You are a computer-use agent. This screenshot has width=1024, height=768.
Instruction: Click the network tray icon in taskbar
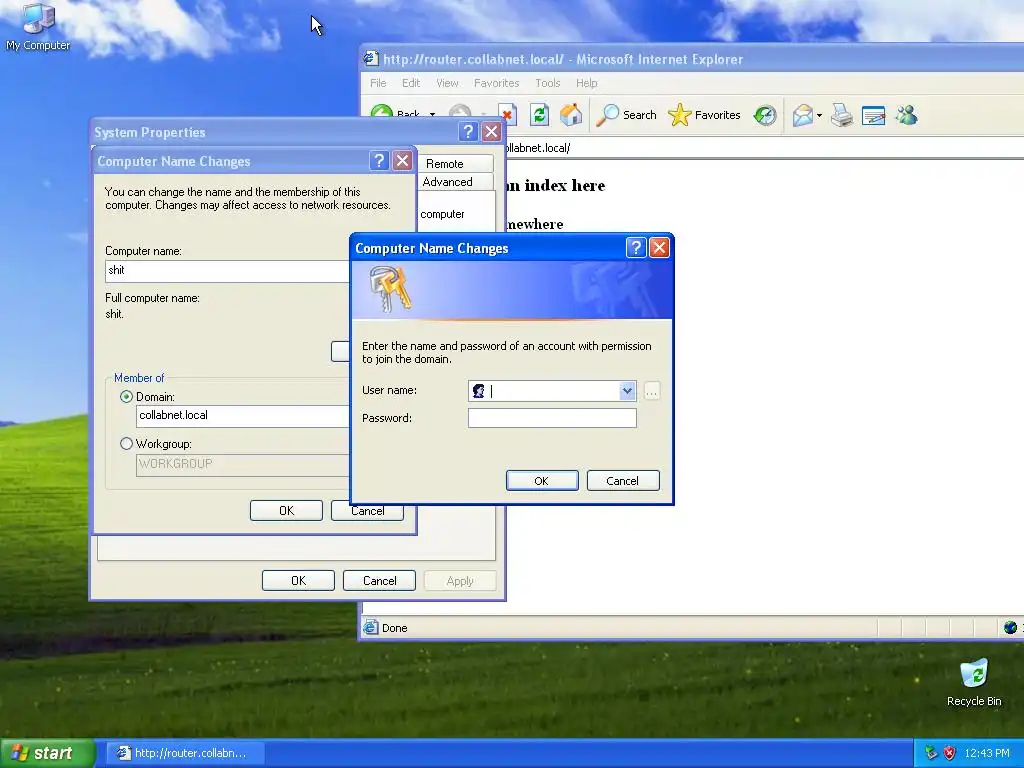tap(931, 753)
